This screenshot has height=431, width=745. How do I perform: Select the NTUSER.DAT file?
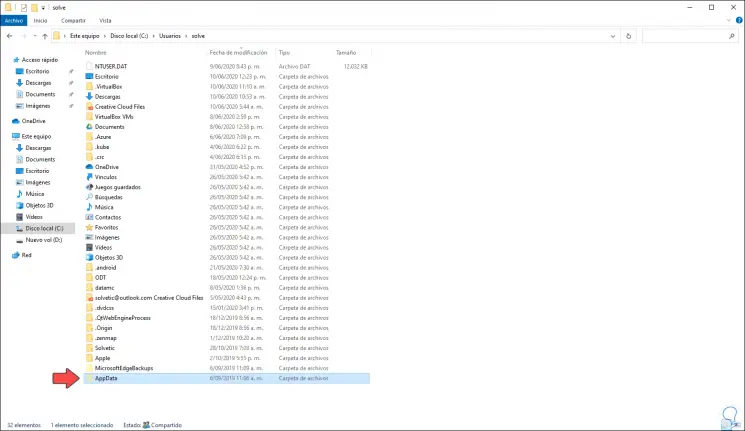[x=111, y=67]
